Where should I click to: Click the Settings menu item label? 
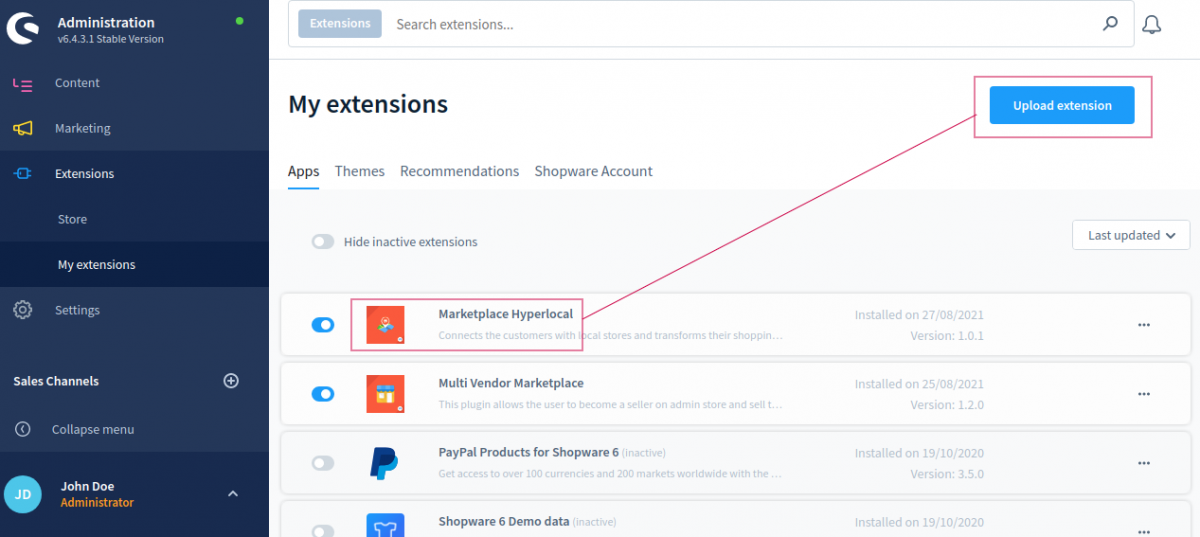77,310
